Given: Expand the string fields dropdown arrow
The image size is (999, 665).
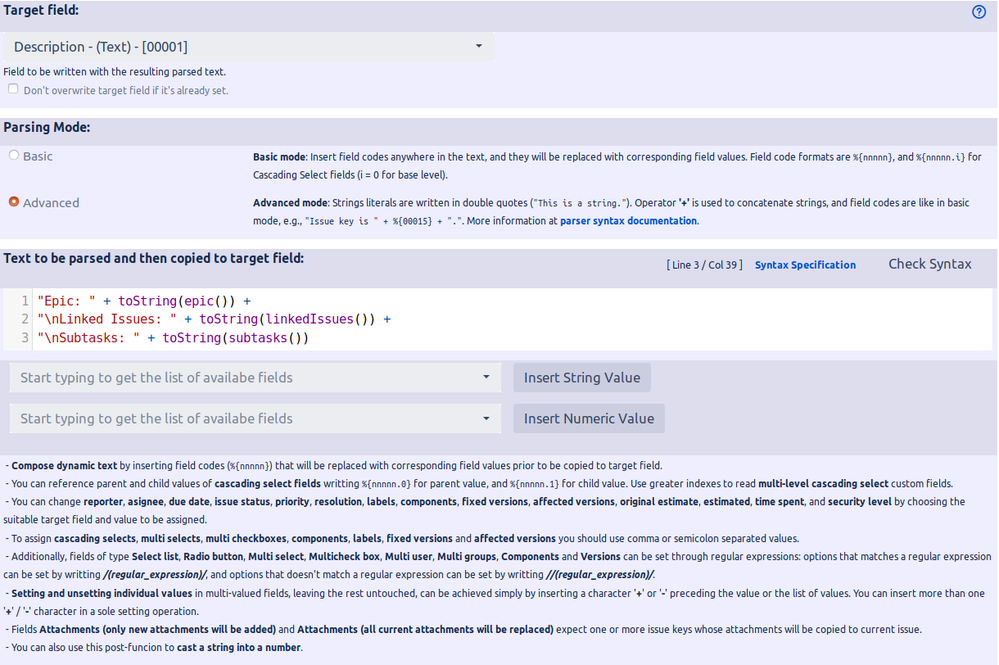Looking at the screenshot, I should click(x=486, y=378).
